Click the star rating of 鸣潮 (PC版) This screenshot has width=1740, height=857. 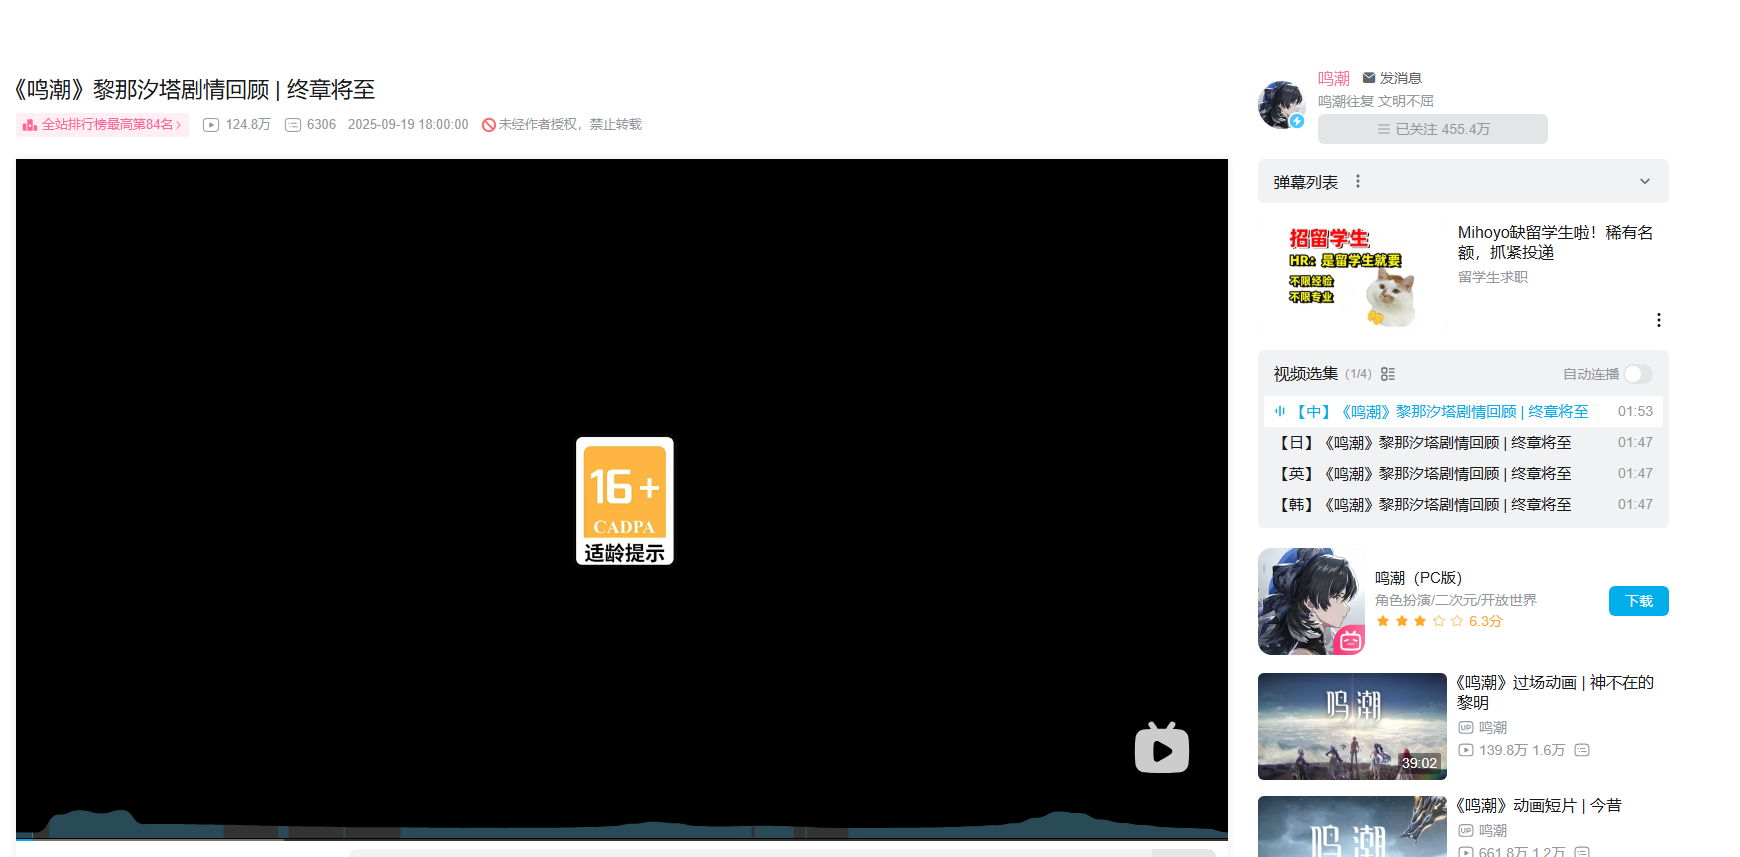coord(1419,621)
